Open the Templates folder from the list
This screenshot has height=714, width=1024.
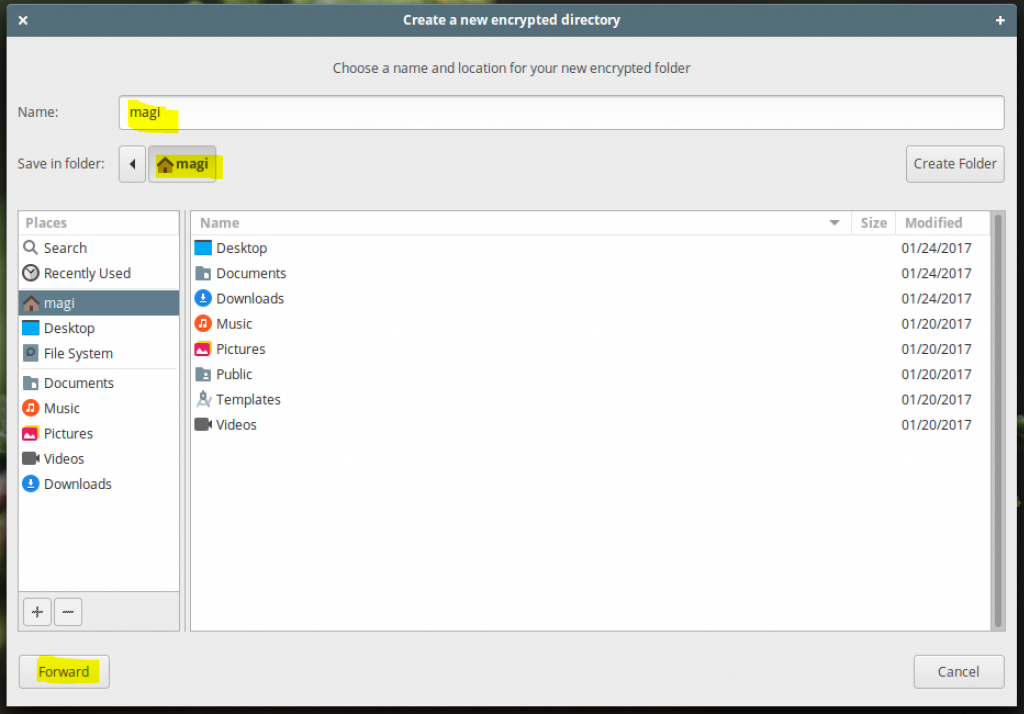(248, 399)
